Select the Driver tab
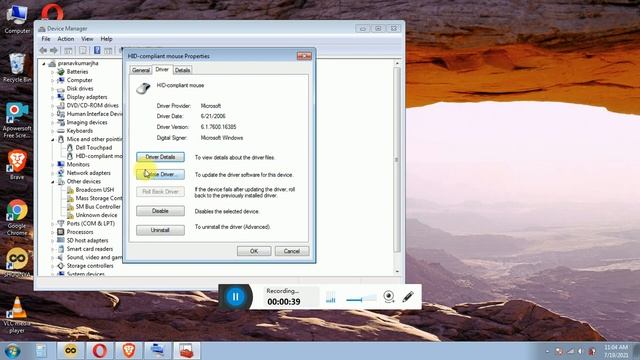Viewport: 640px width, 360px height. tap(162, 69)
